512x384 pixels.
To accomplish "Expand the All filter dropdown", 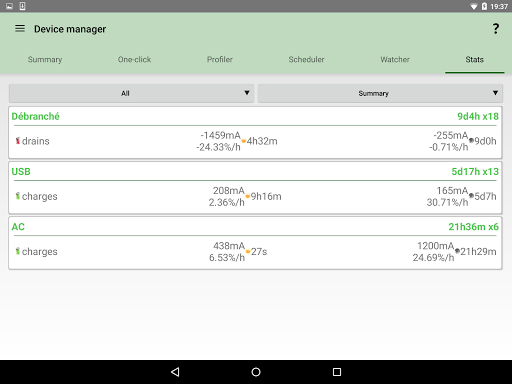I will click(x=131, y=93).
